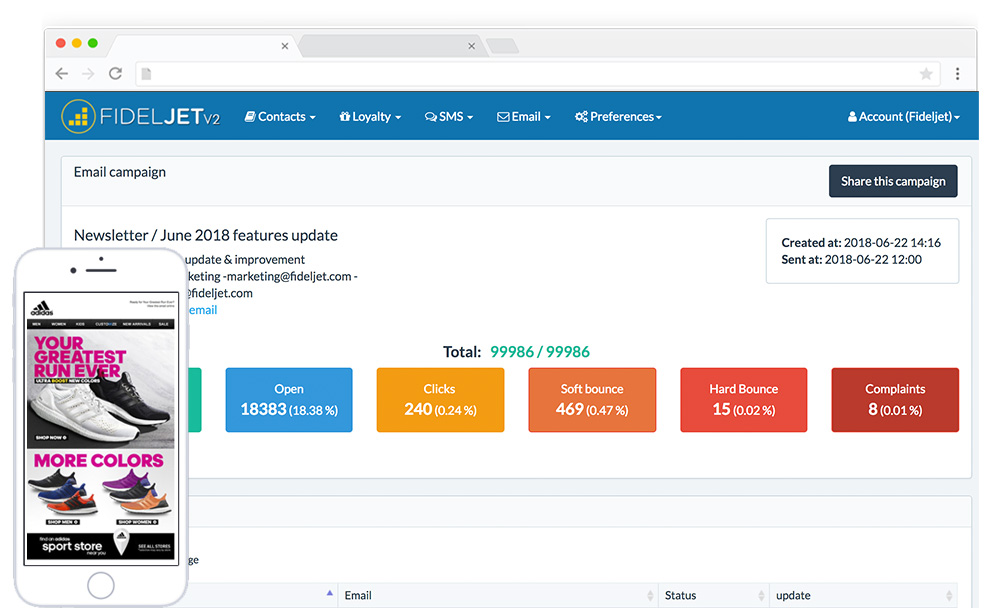Viewport: 1000px width, 608px height.
Task: Click the browser forward arrow
Action: [88, 74]
